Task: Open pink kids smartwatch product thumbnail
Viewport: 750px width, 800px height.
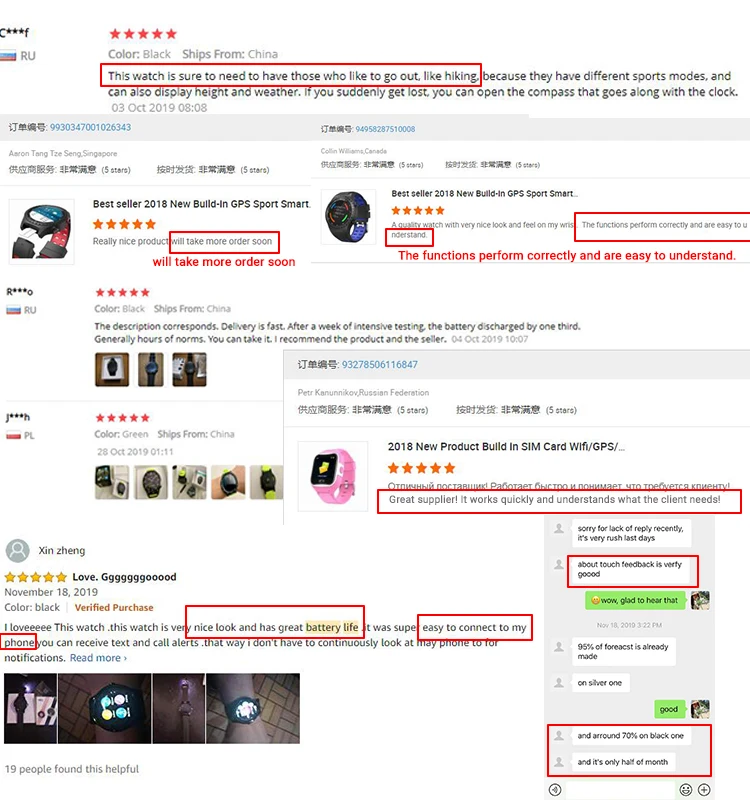Action: coord(333,476)
